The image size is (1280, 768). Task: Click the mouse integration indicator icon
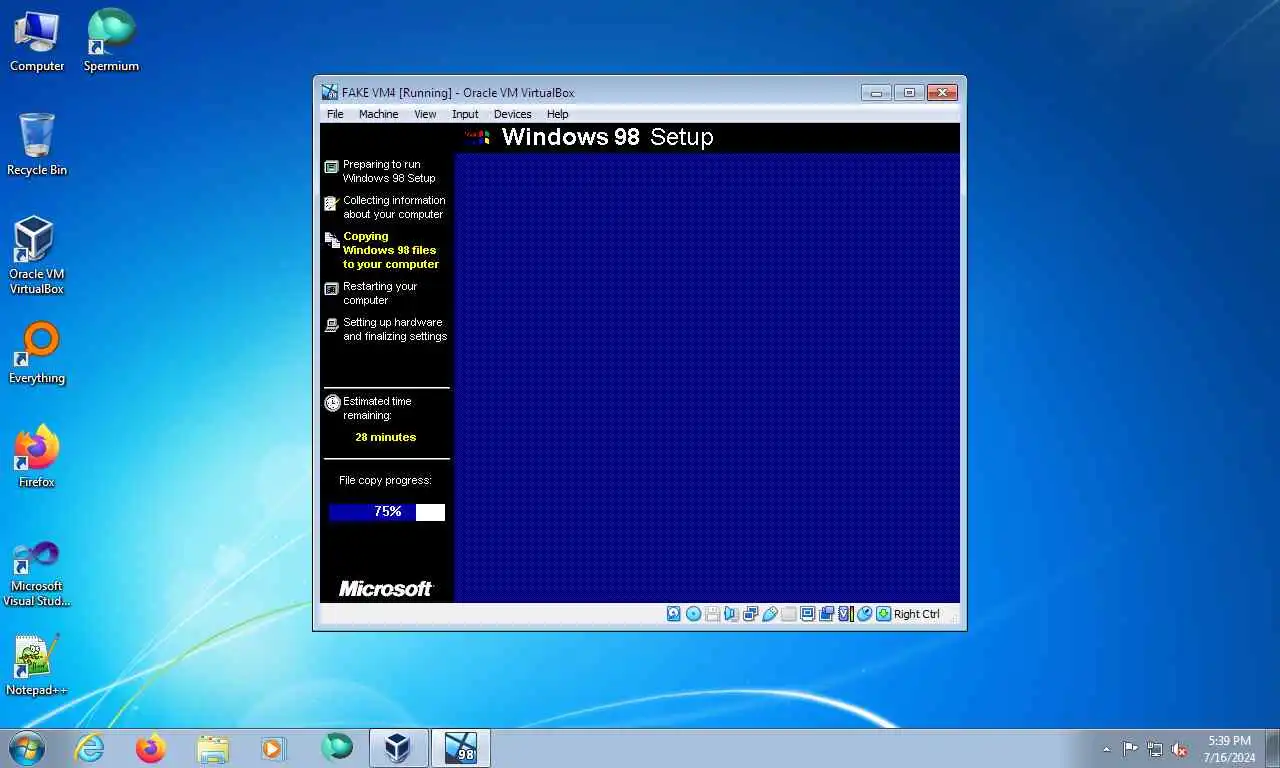864,614
